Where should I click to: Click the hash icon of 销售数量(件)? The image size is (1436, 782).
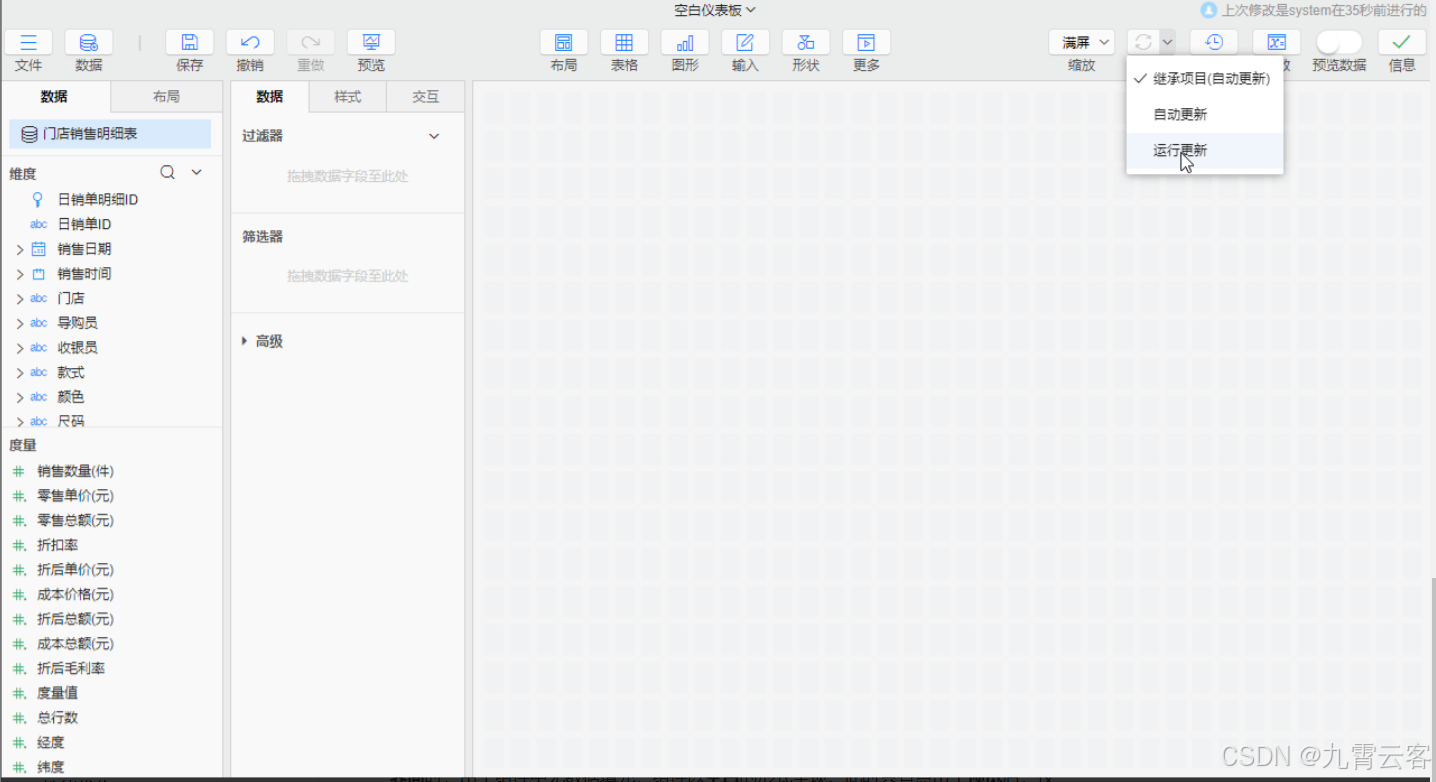click(x=18, y=471)
